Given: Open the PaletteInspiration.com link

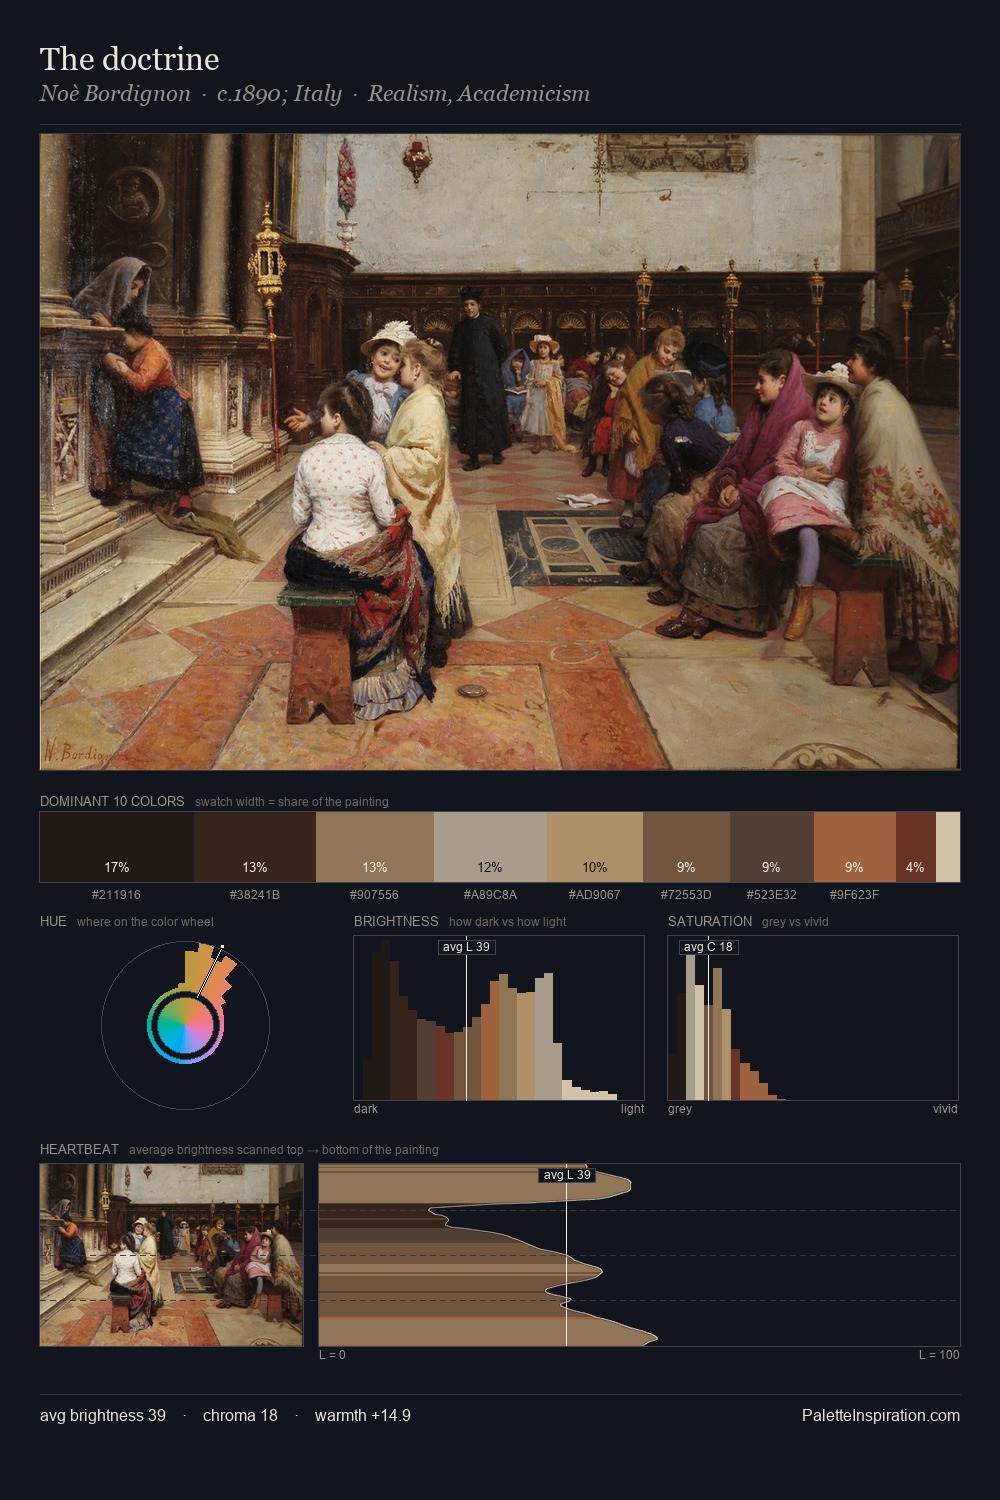Looking at the screenshot, I should point(881,1416).
